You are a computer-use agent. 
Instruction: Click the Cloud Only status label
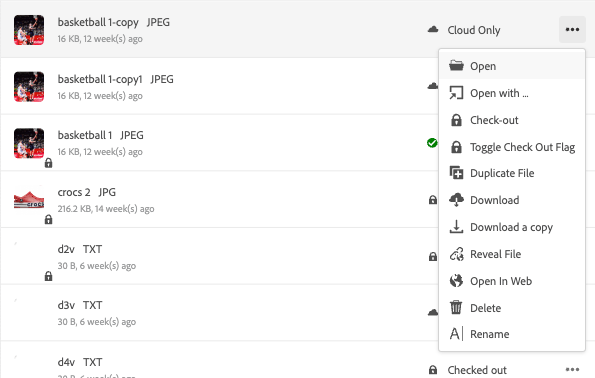coord(474,30)
